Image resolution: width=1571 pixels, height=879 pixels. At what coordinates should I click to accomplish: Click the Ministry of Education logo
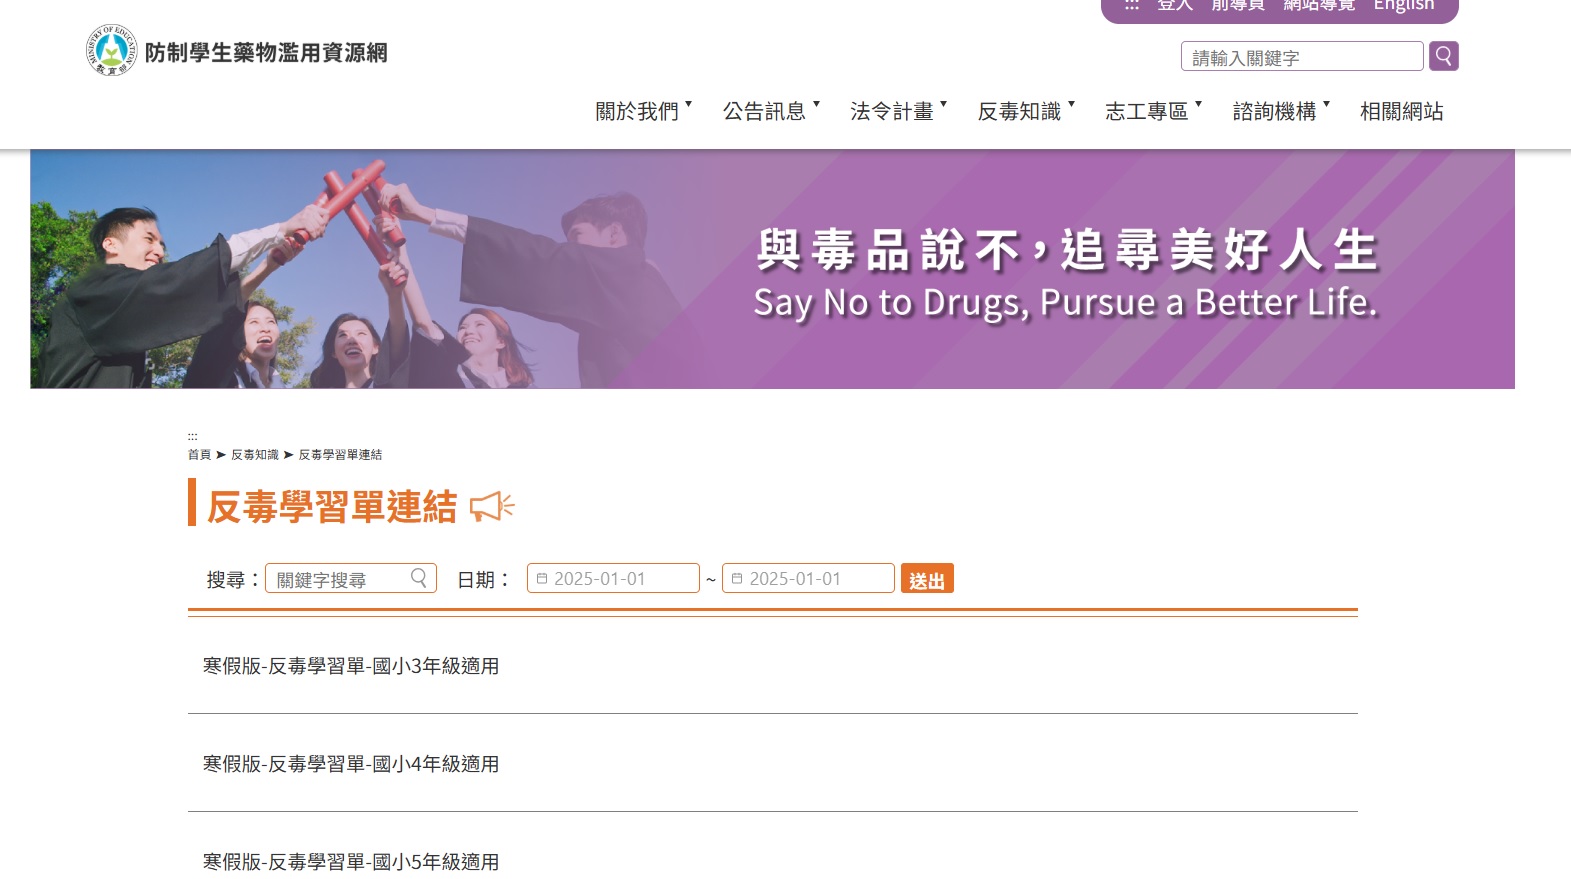tap(111, 51)
